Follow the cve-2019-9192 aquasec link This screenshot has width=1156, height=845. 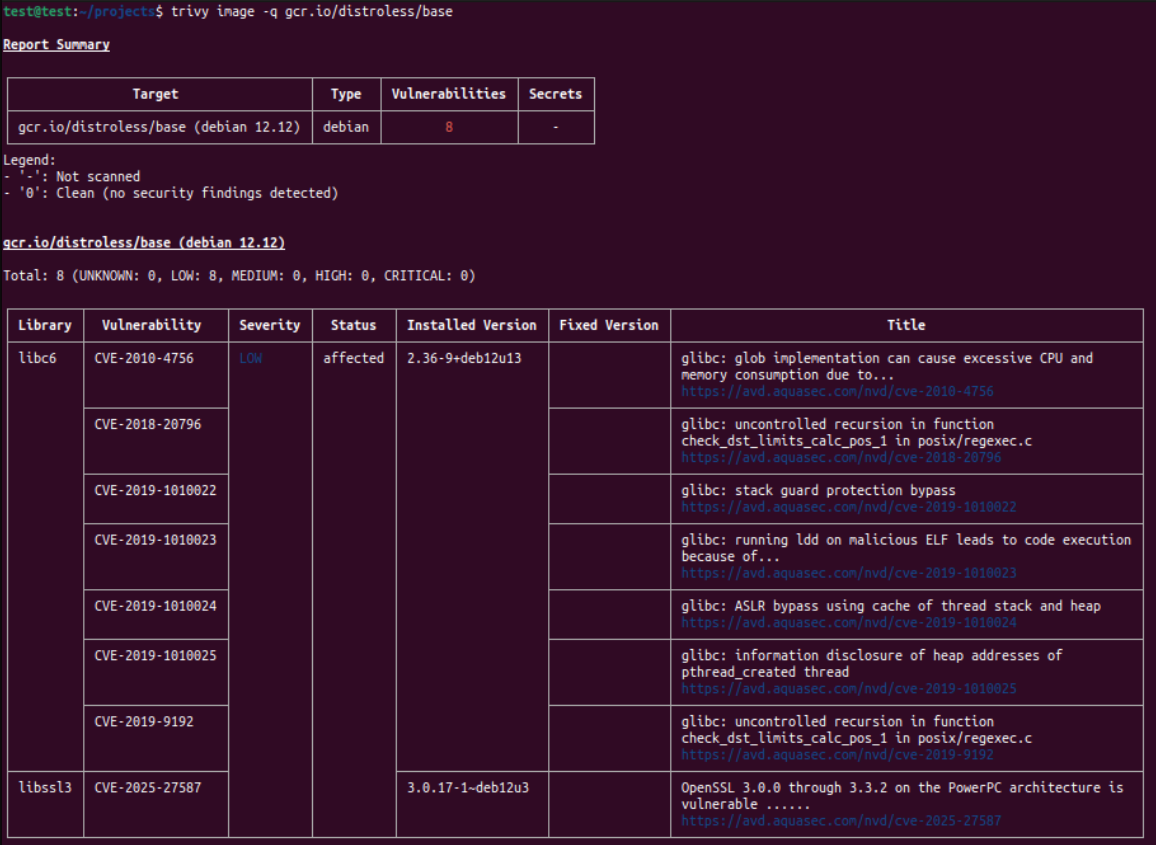(837, 755)
